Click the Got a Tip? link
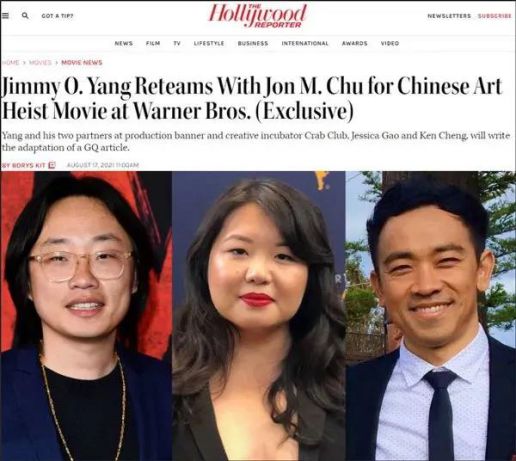 point(57,16)
